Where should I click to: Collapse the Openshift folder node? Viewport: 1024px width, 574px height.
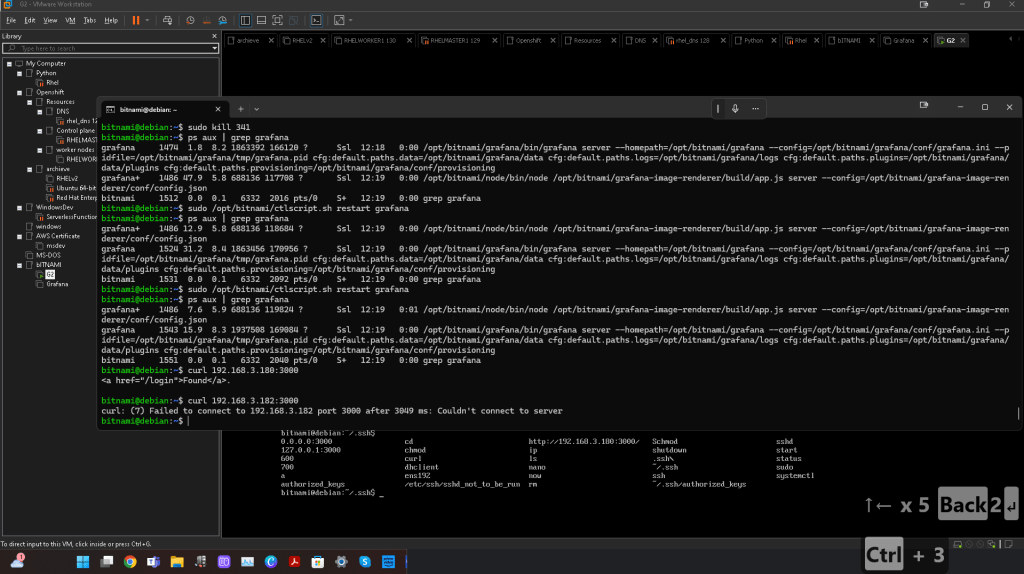click(20, 93)
